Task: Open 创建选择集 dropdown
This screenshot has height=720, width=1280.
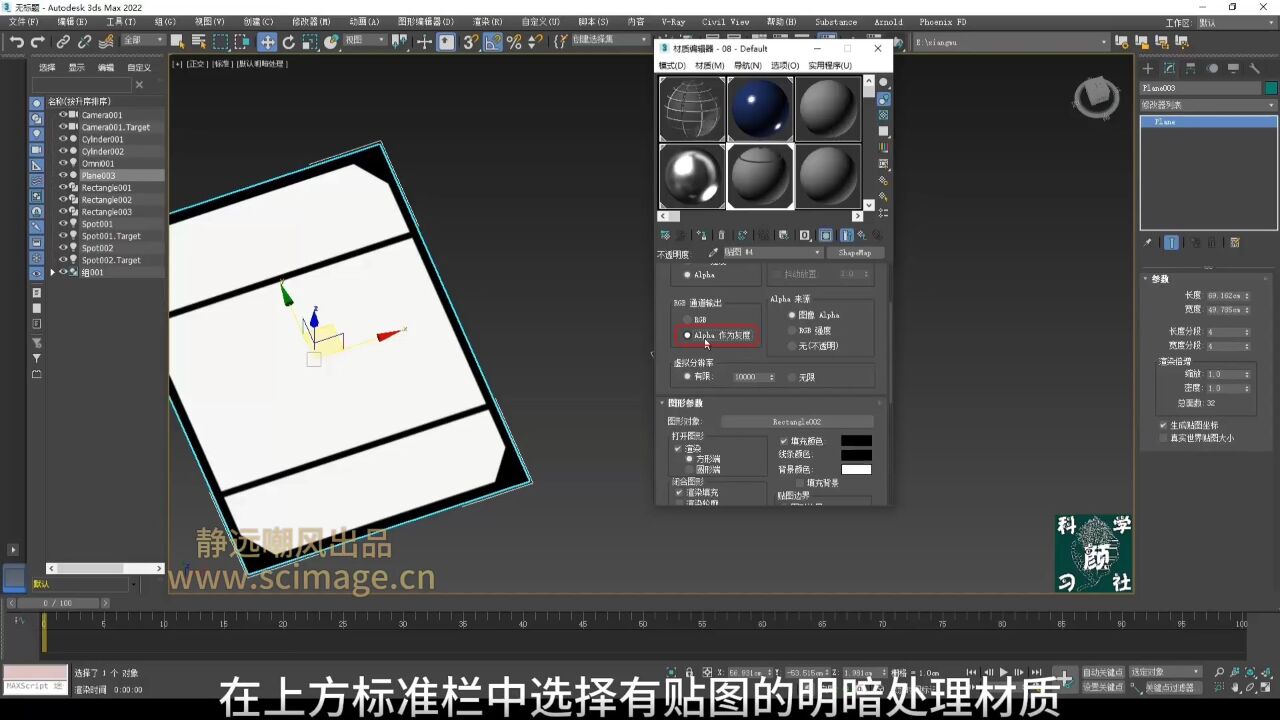Action: tap(611, 41)
